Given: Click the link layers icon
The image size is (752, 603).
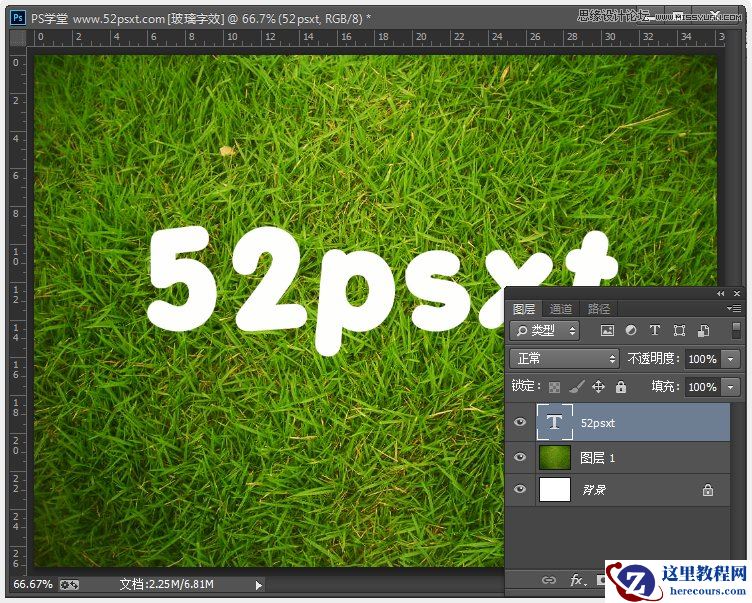Looking at the screenshot, I should point(549,580).
